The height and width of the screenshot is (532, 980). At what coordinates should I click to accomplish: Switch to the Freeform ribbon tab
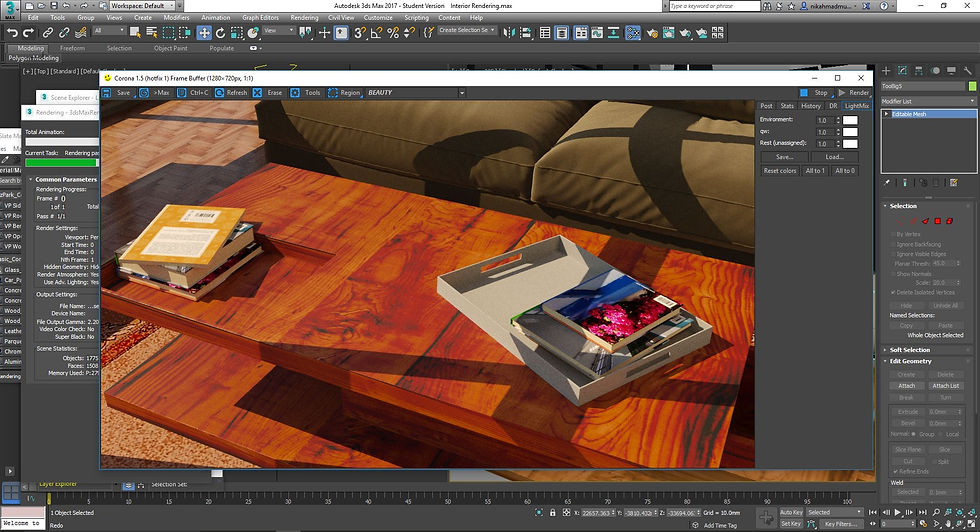pyautogui.click(x=72, y=48)
